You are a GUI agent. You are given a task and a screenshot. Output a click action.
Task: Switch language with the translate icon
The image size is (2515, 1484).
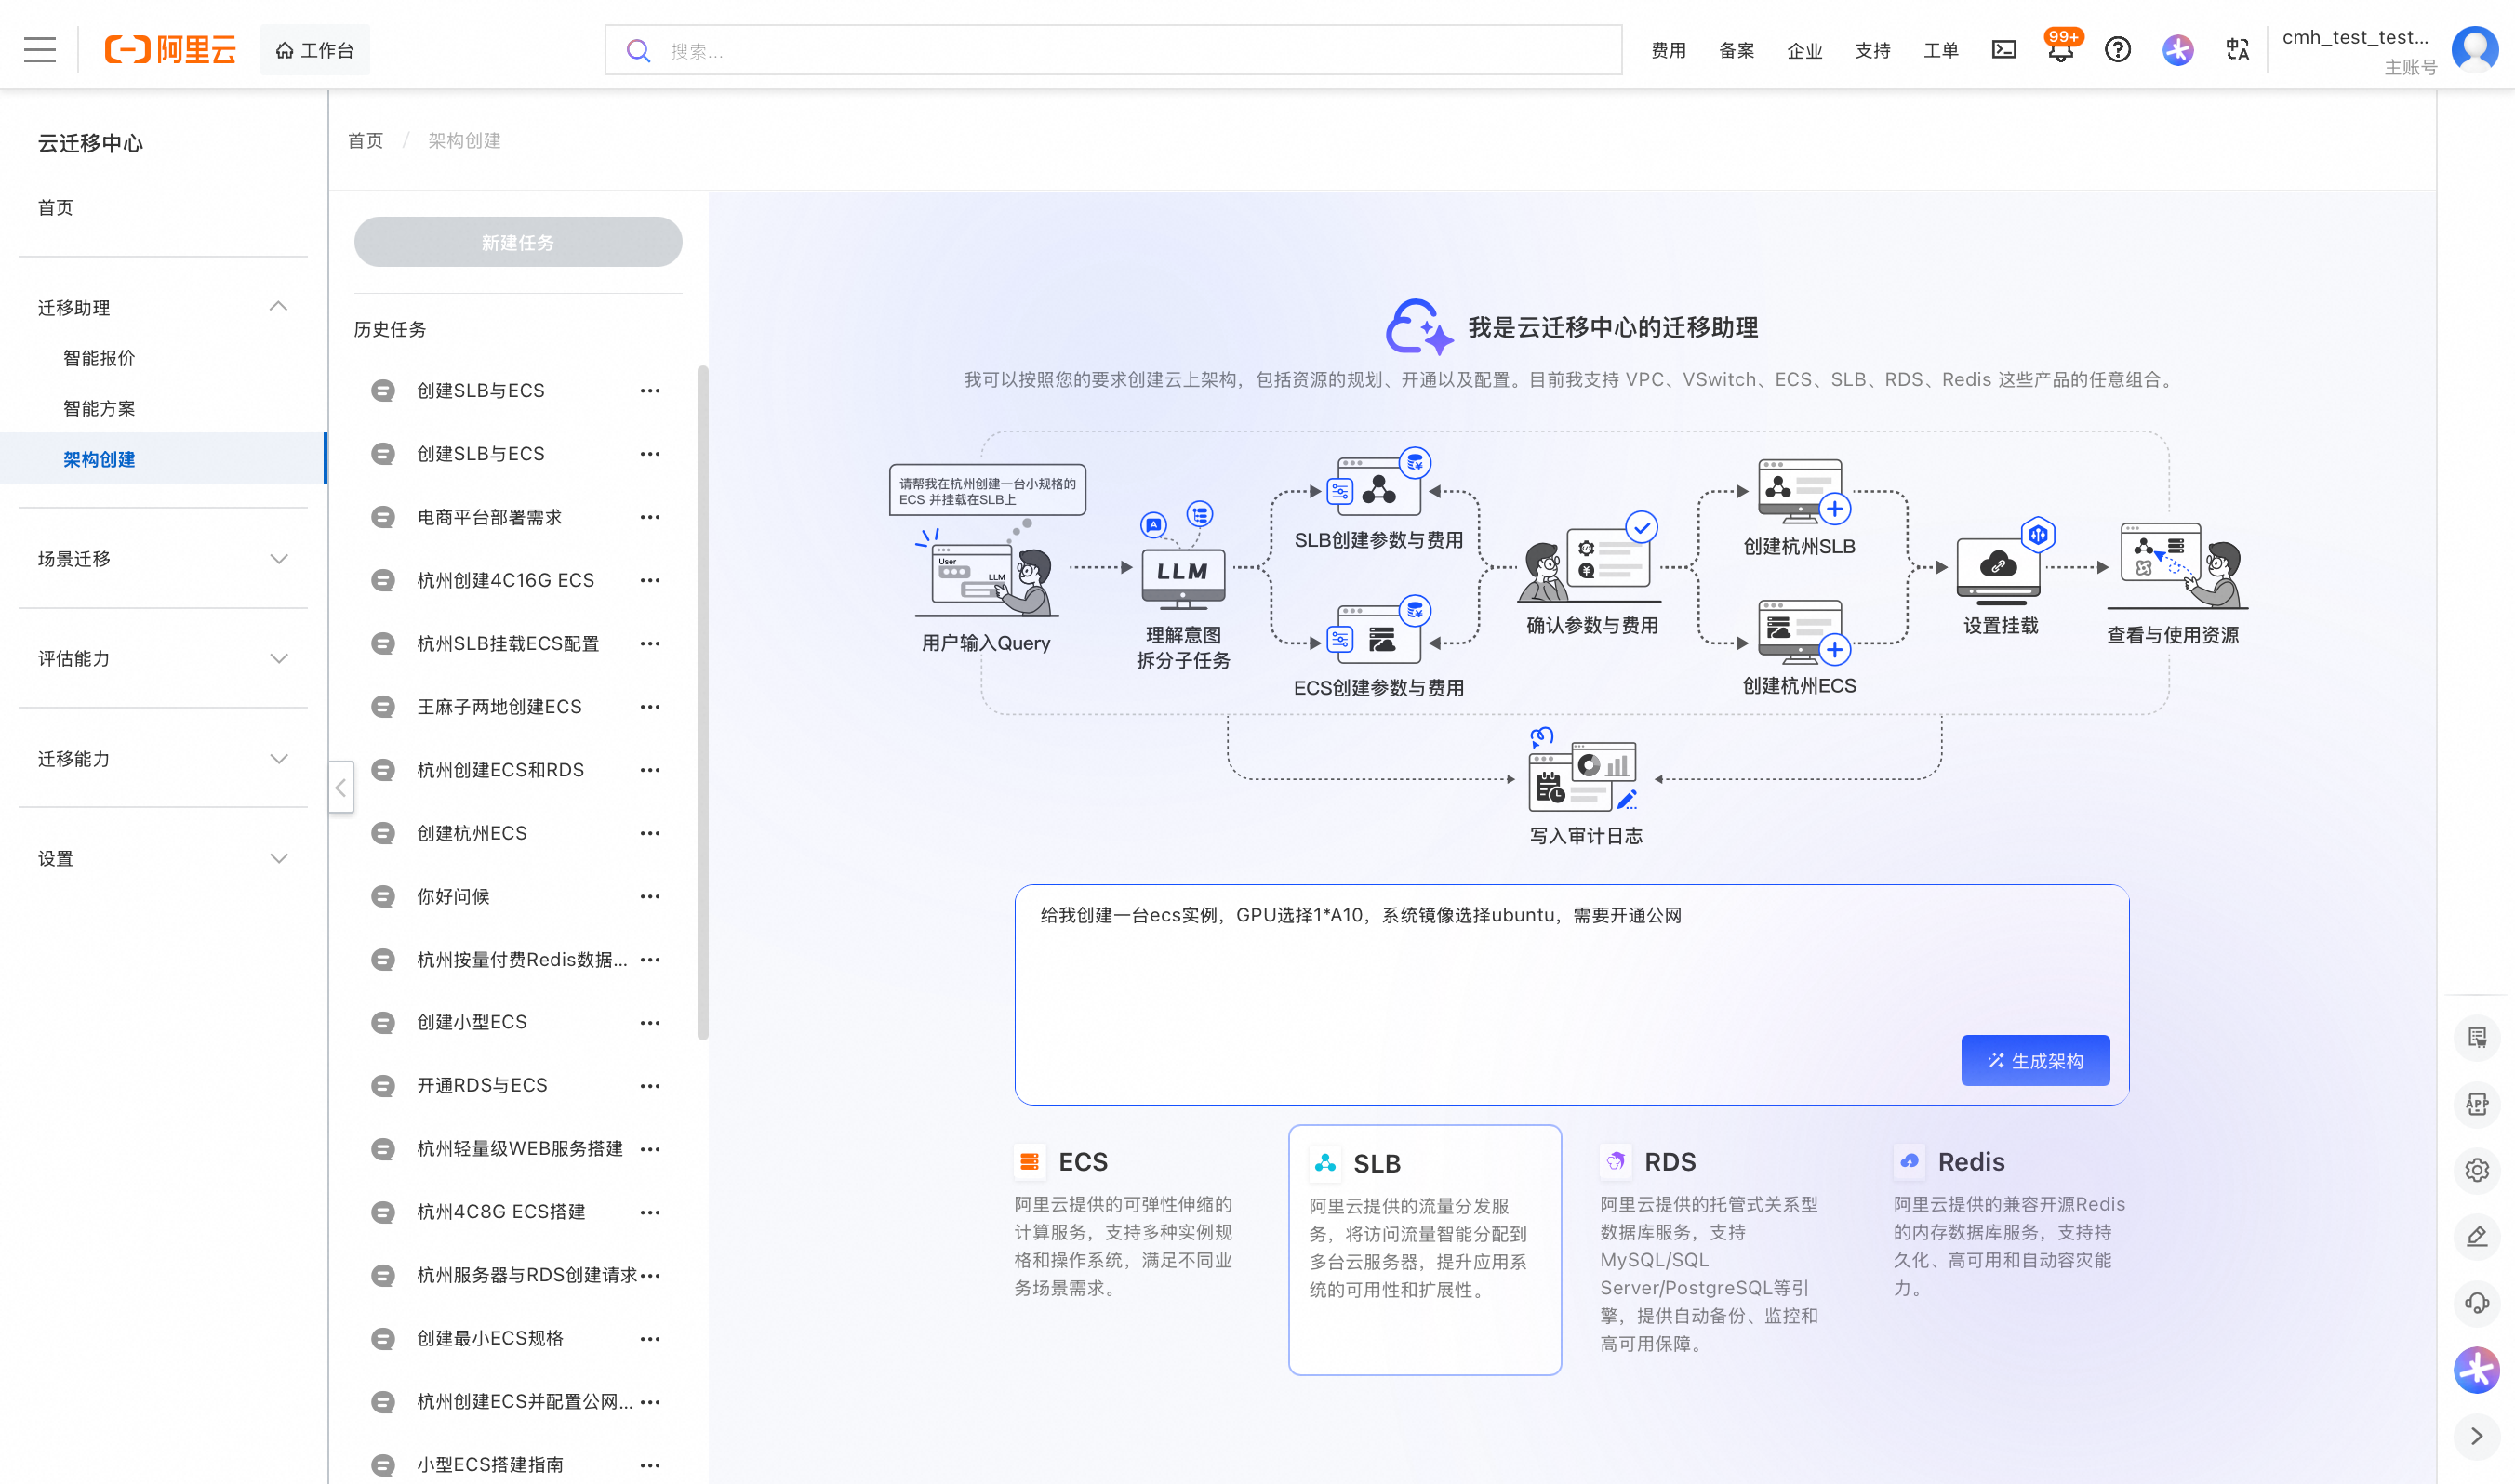point(2237,50)
